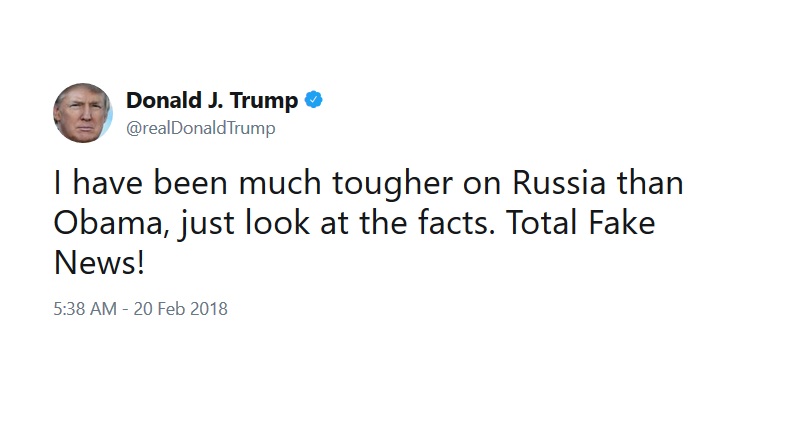Viewport: 798px width, 422px height.
Task: Click the phrase just look in tweet
Action: (244, 224)
